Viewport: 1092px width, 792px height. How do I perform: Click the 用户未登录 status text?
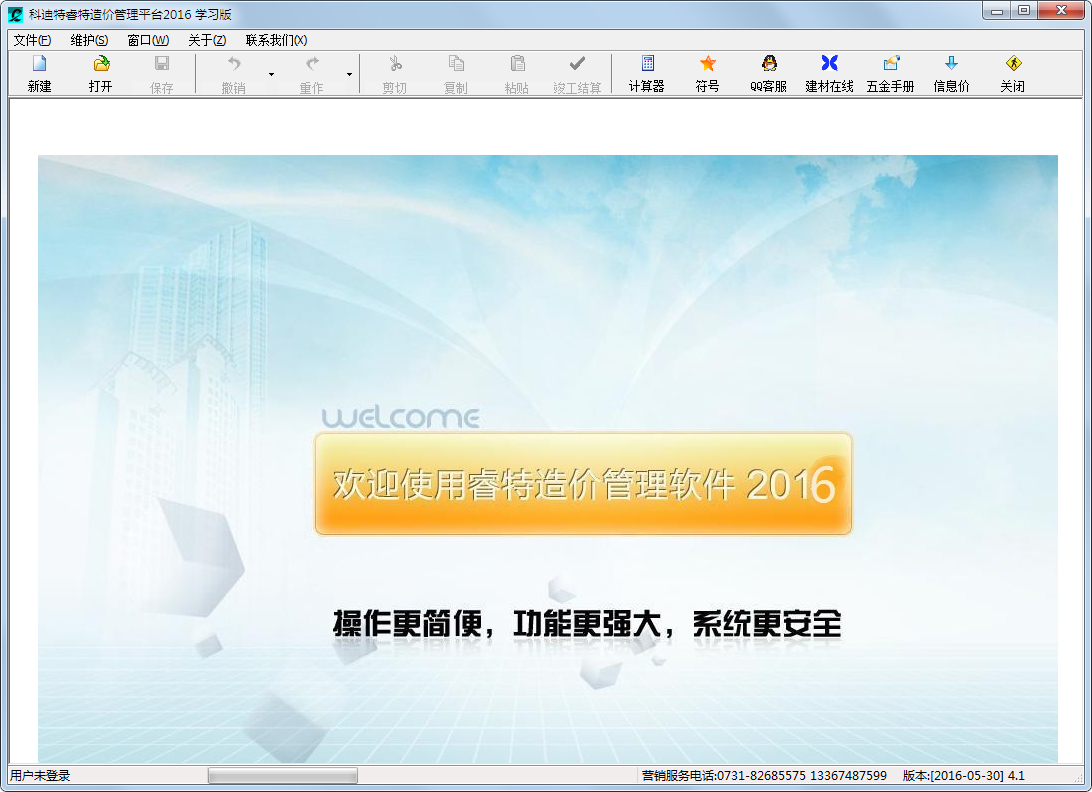click(x=41, y=776)
